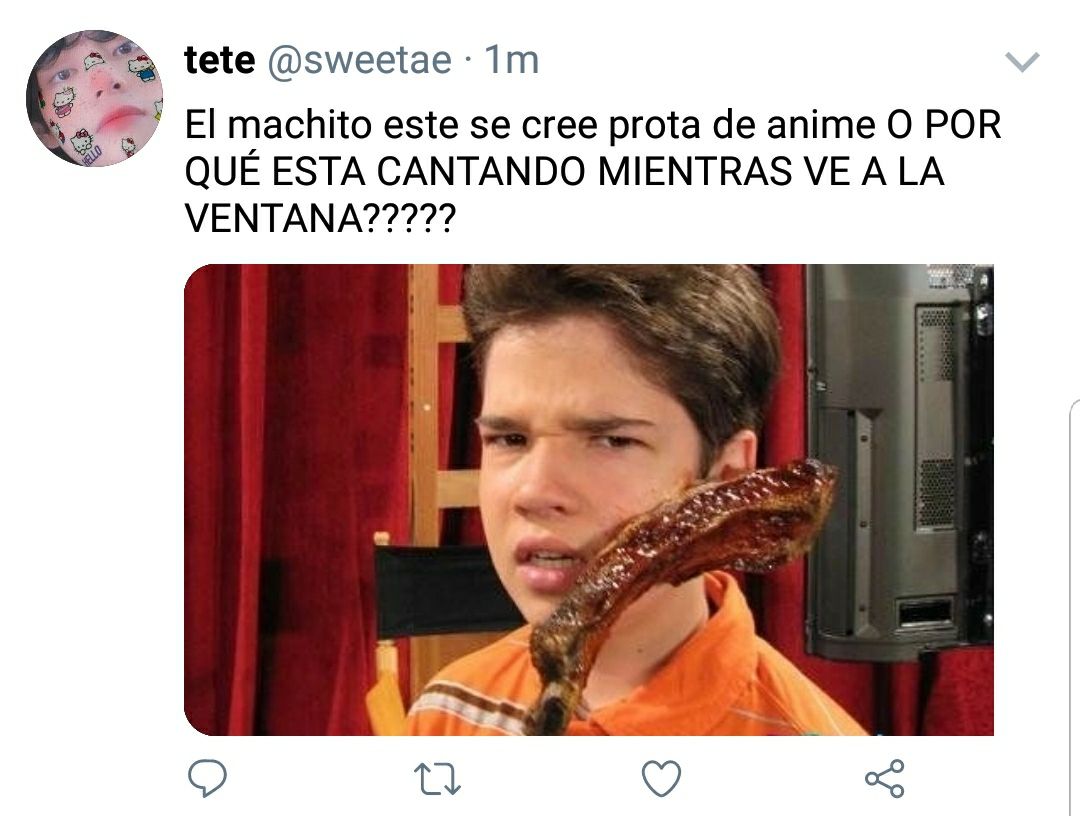Select the word VENTANA????? in tweet

tap(320, 220)
